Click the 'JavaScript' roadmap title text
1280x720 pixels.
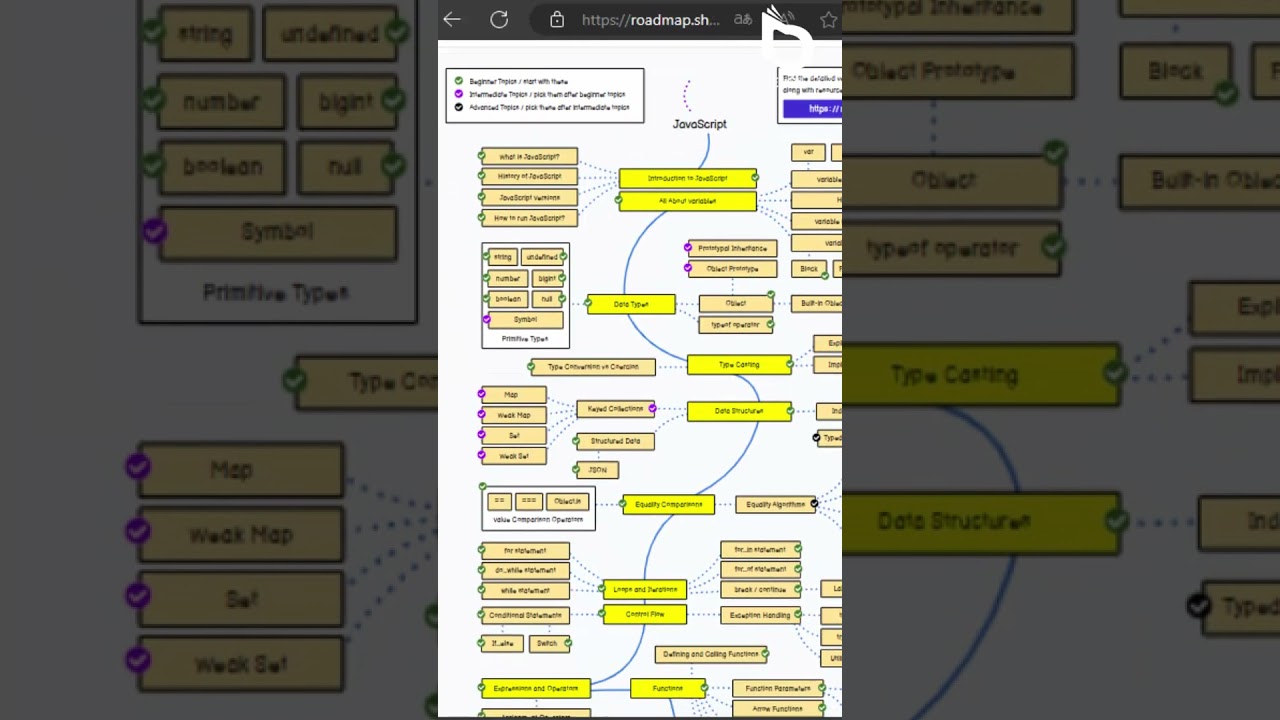[699, 124]
